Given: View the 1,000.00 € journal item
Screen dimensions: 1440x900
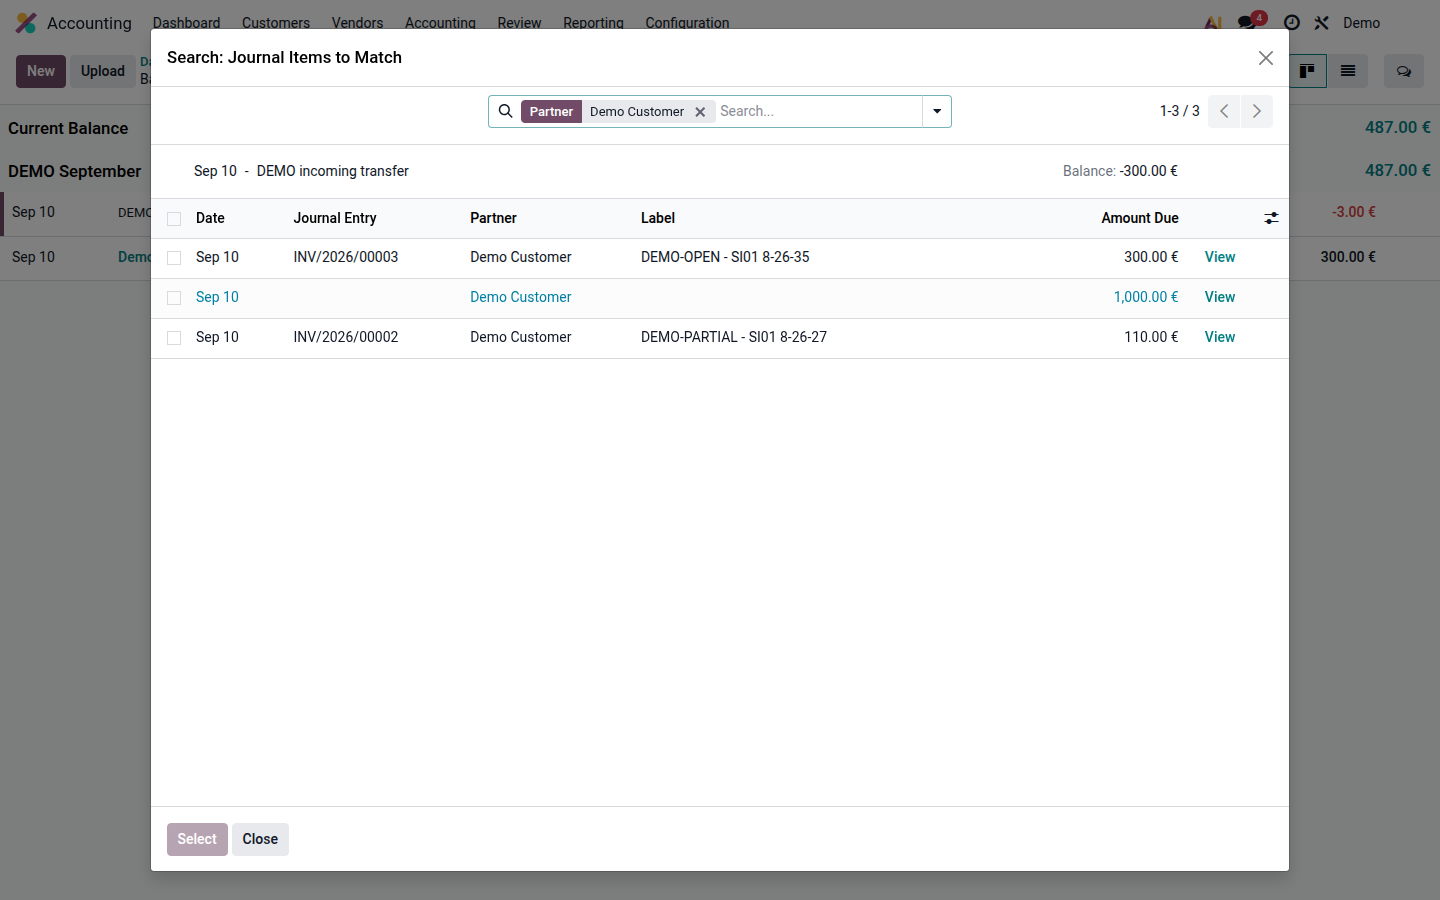Looking at the screenshot, I should [x=1220, y=297].
